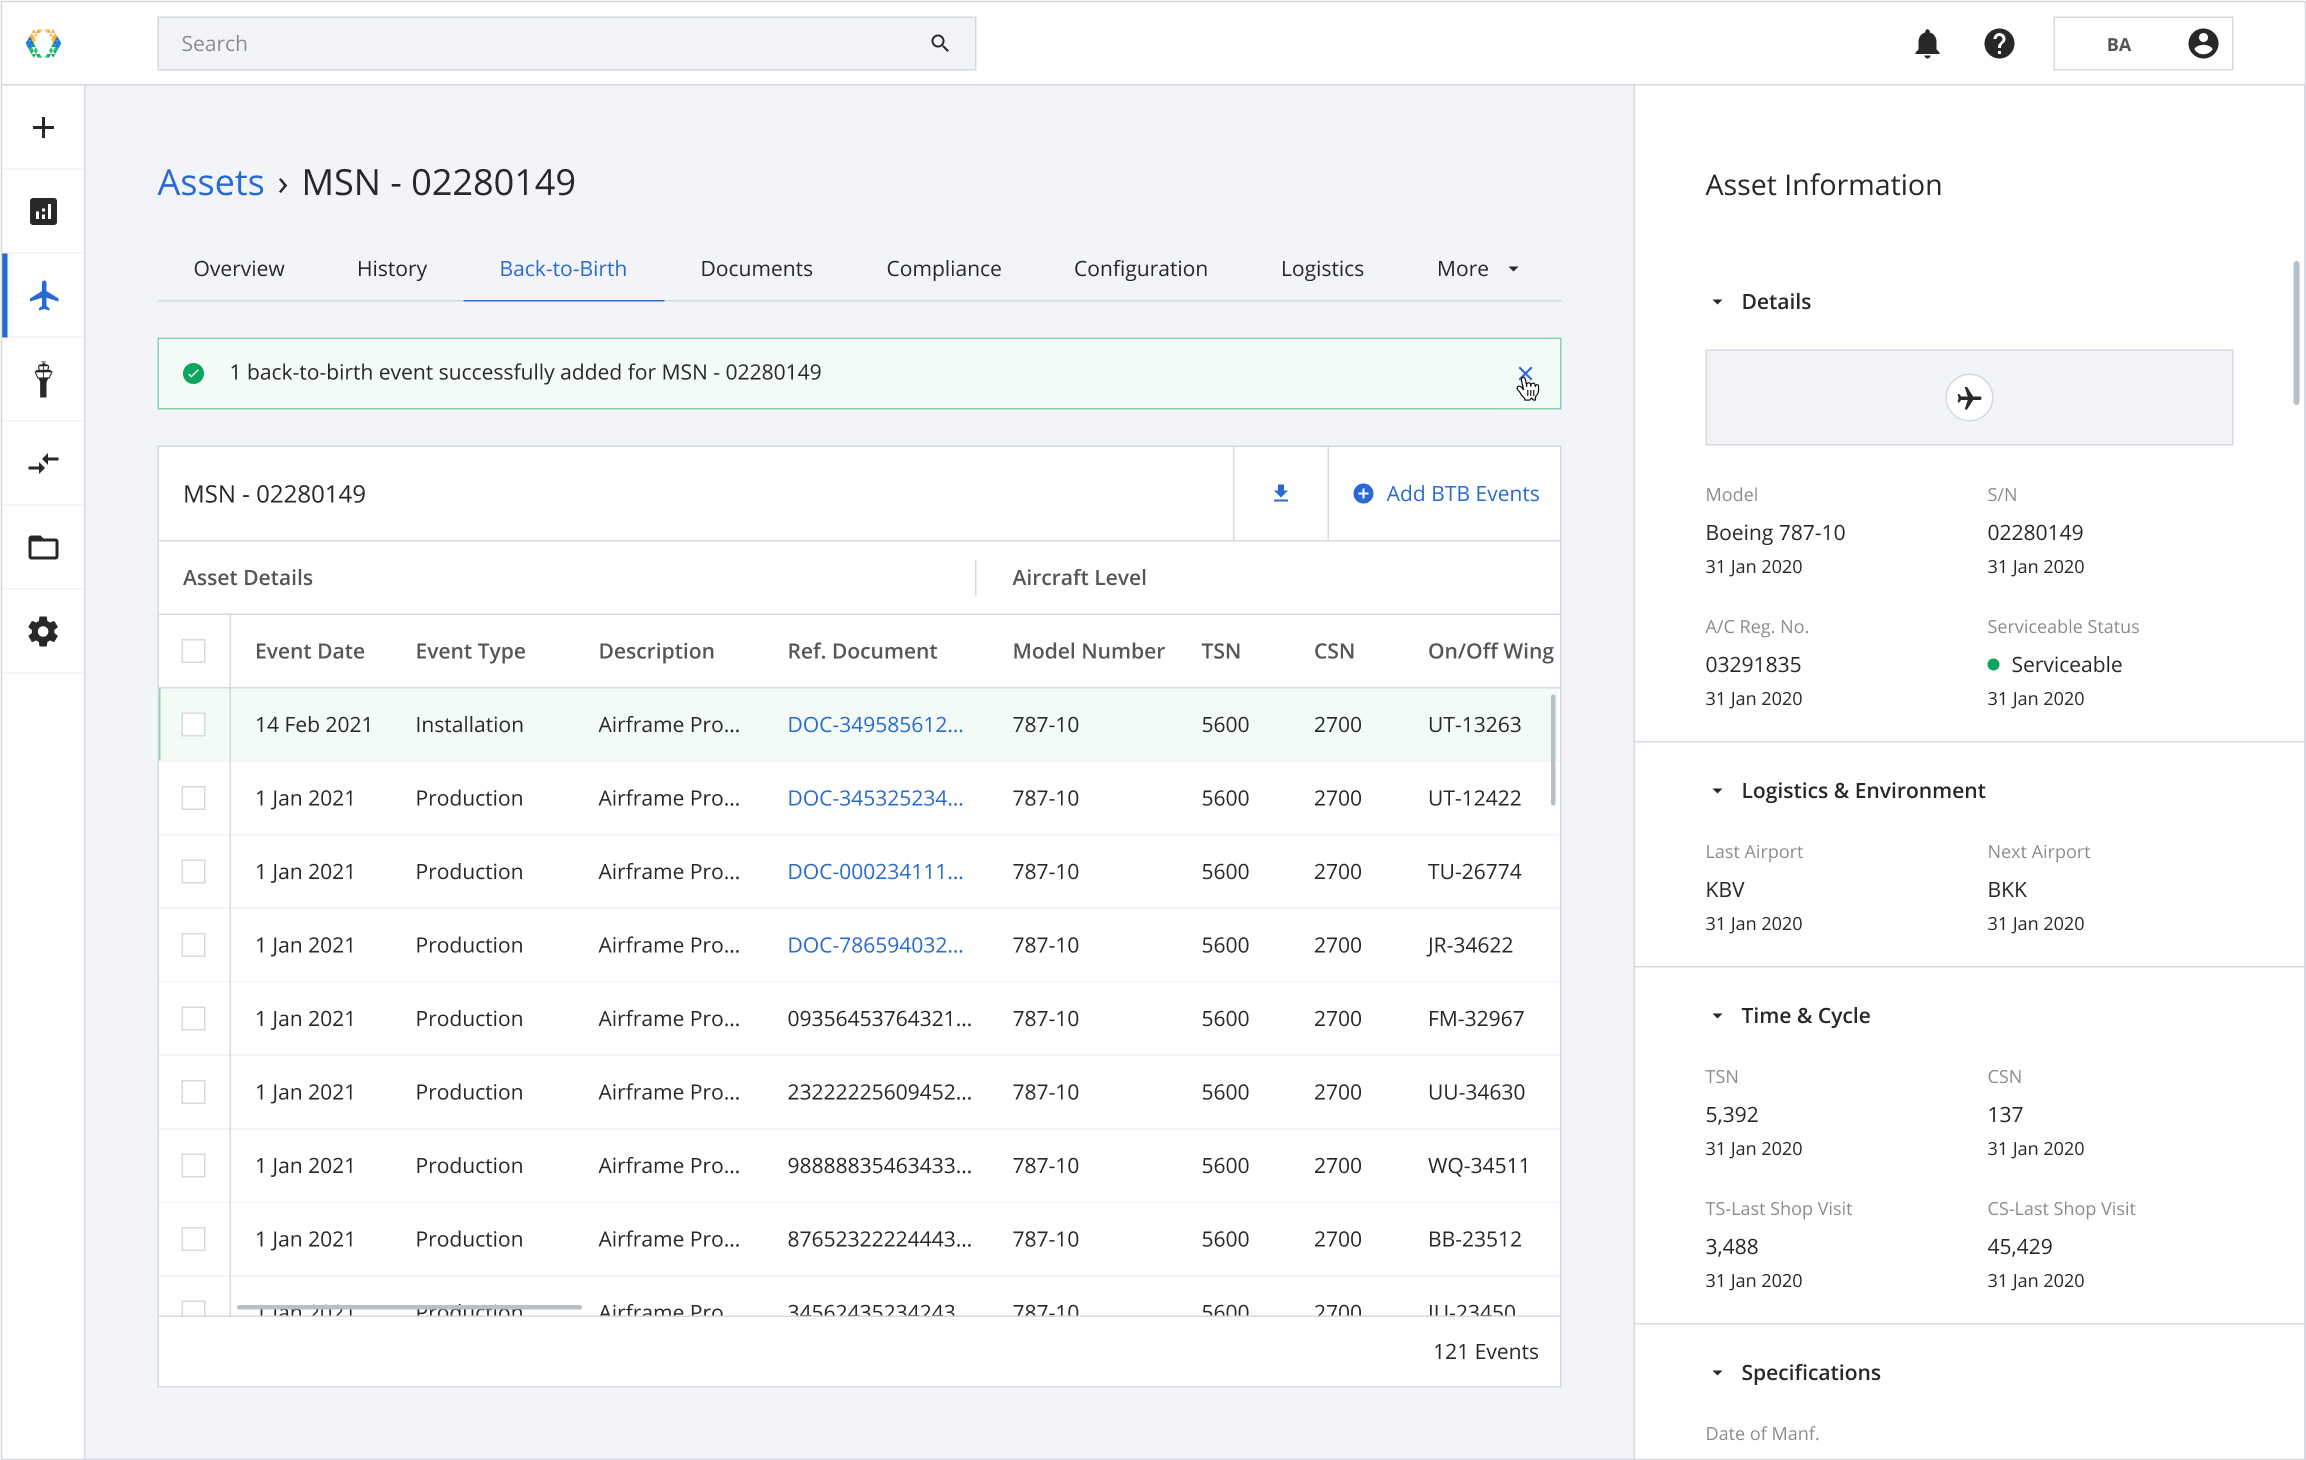
Task: Click the BA account button
Action: click(x=2143, y=44)
